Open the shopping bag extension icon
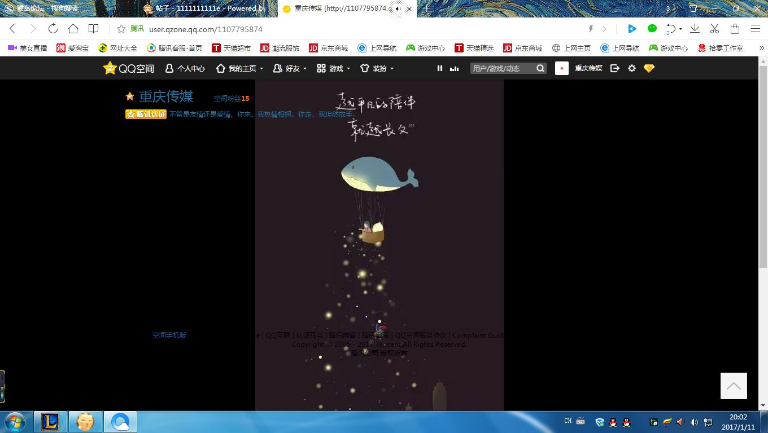This screenshot has height=433, width=768. (735, 29)
